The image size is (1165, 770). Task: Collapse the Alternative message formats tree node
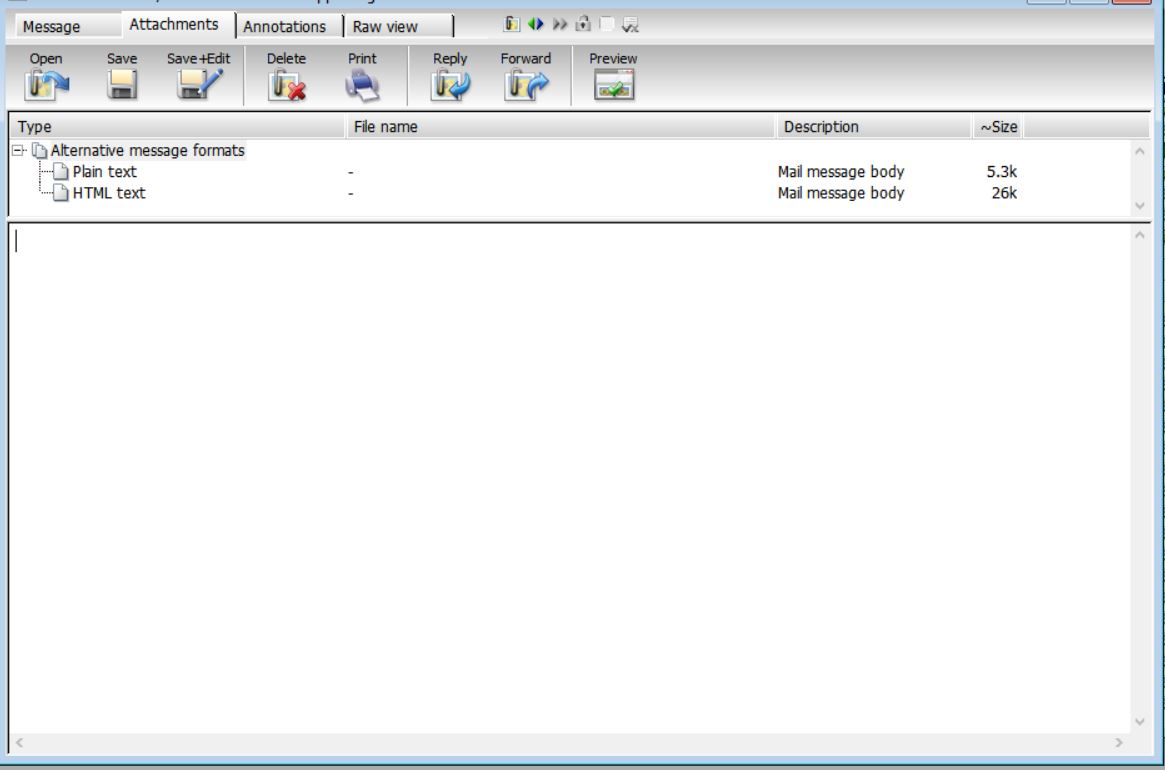pyautogui.click(x=17, y=151)
